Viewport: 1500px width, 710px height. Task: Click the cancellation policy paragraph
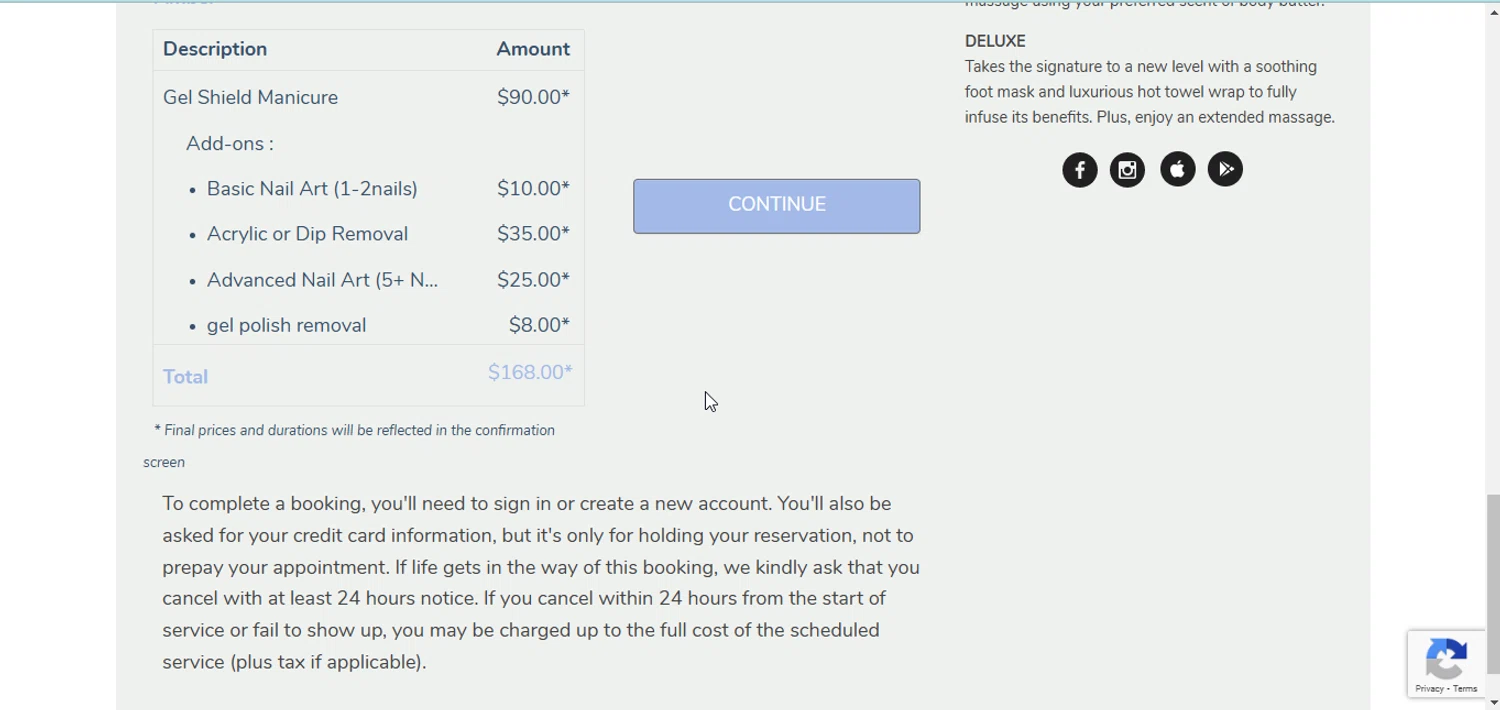tap(541, 583)
